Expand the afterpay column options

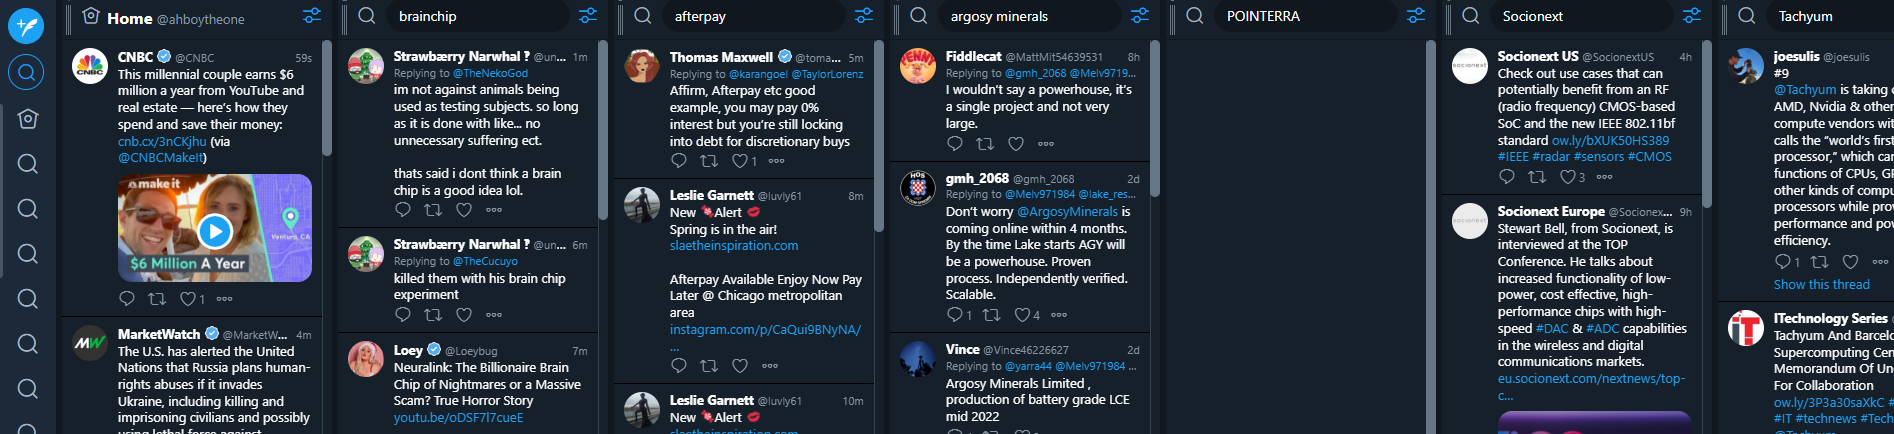pos(864,16)
